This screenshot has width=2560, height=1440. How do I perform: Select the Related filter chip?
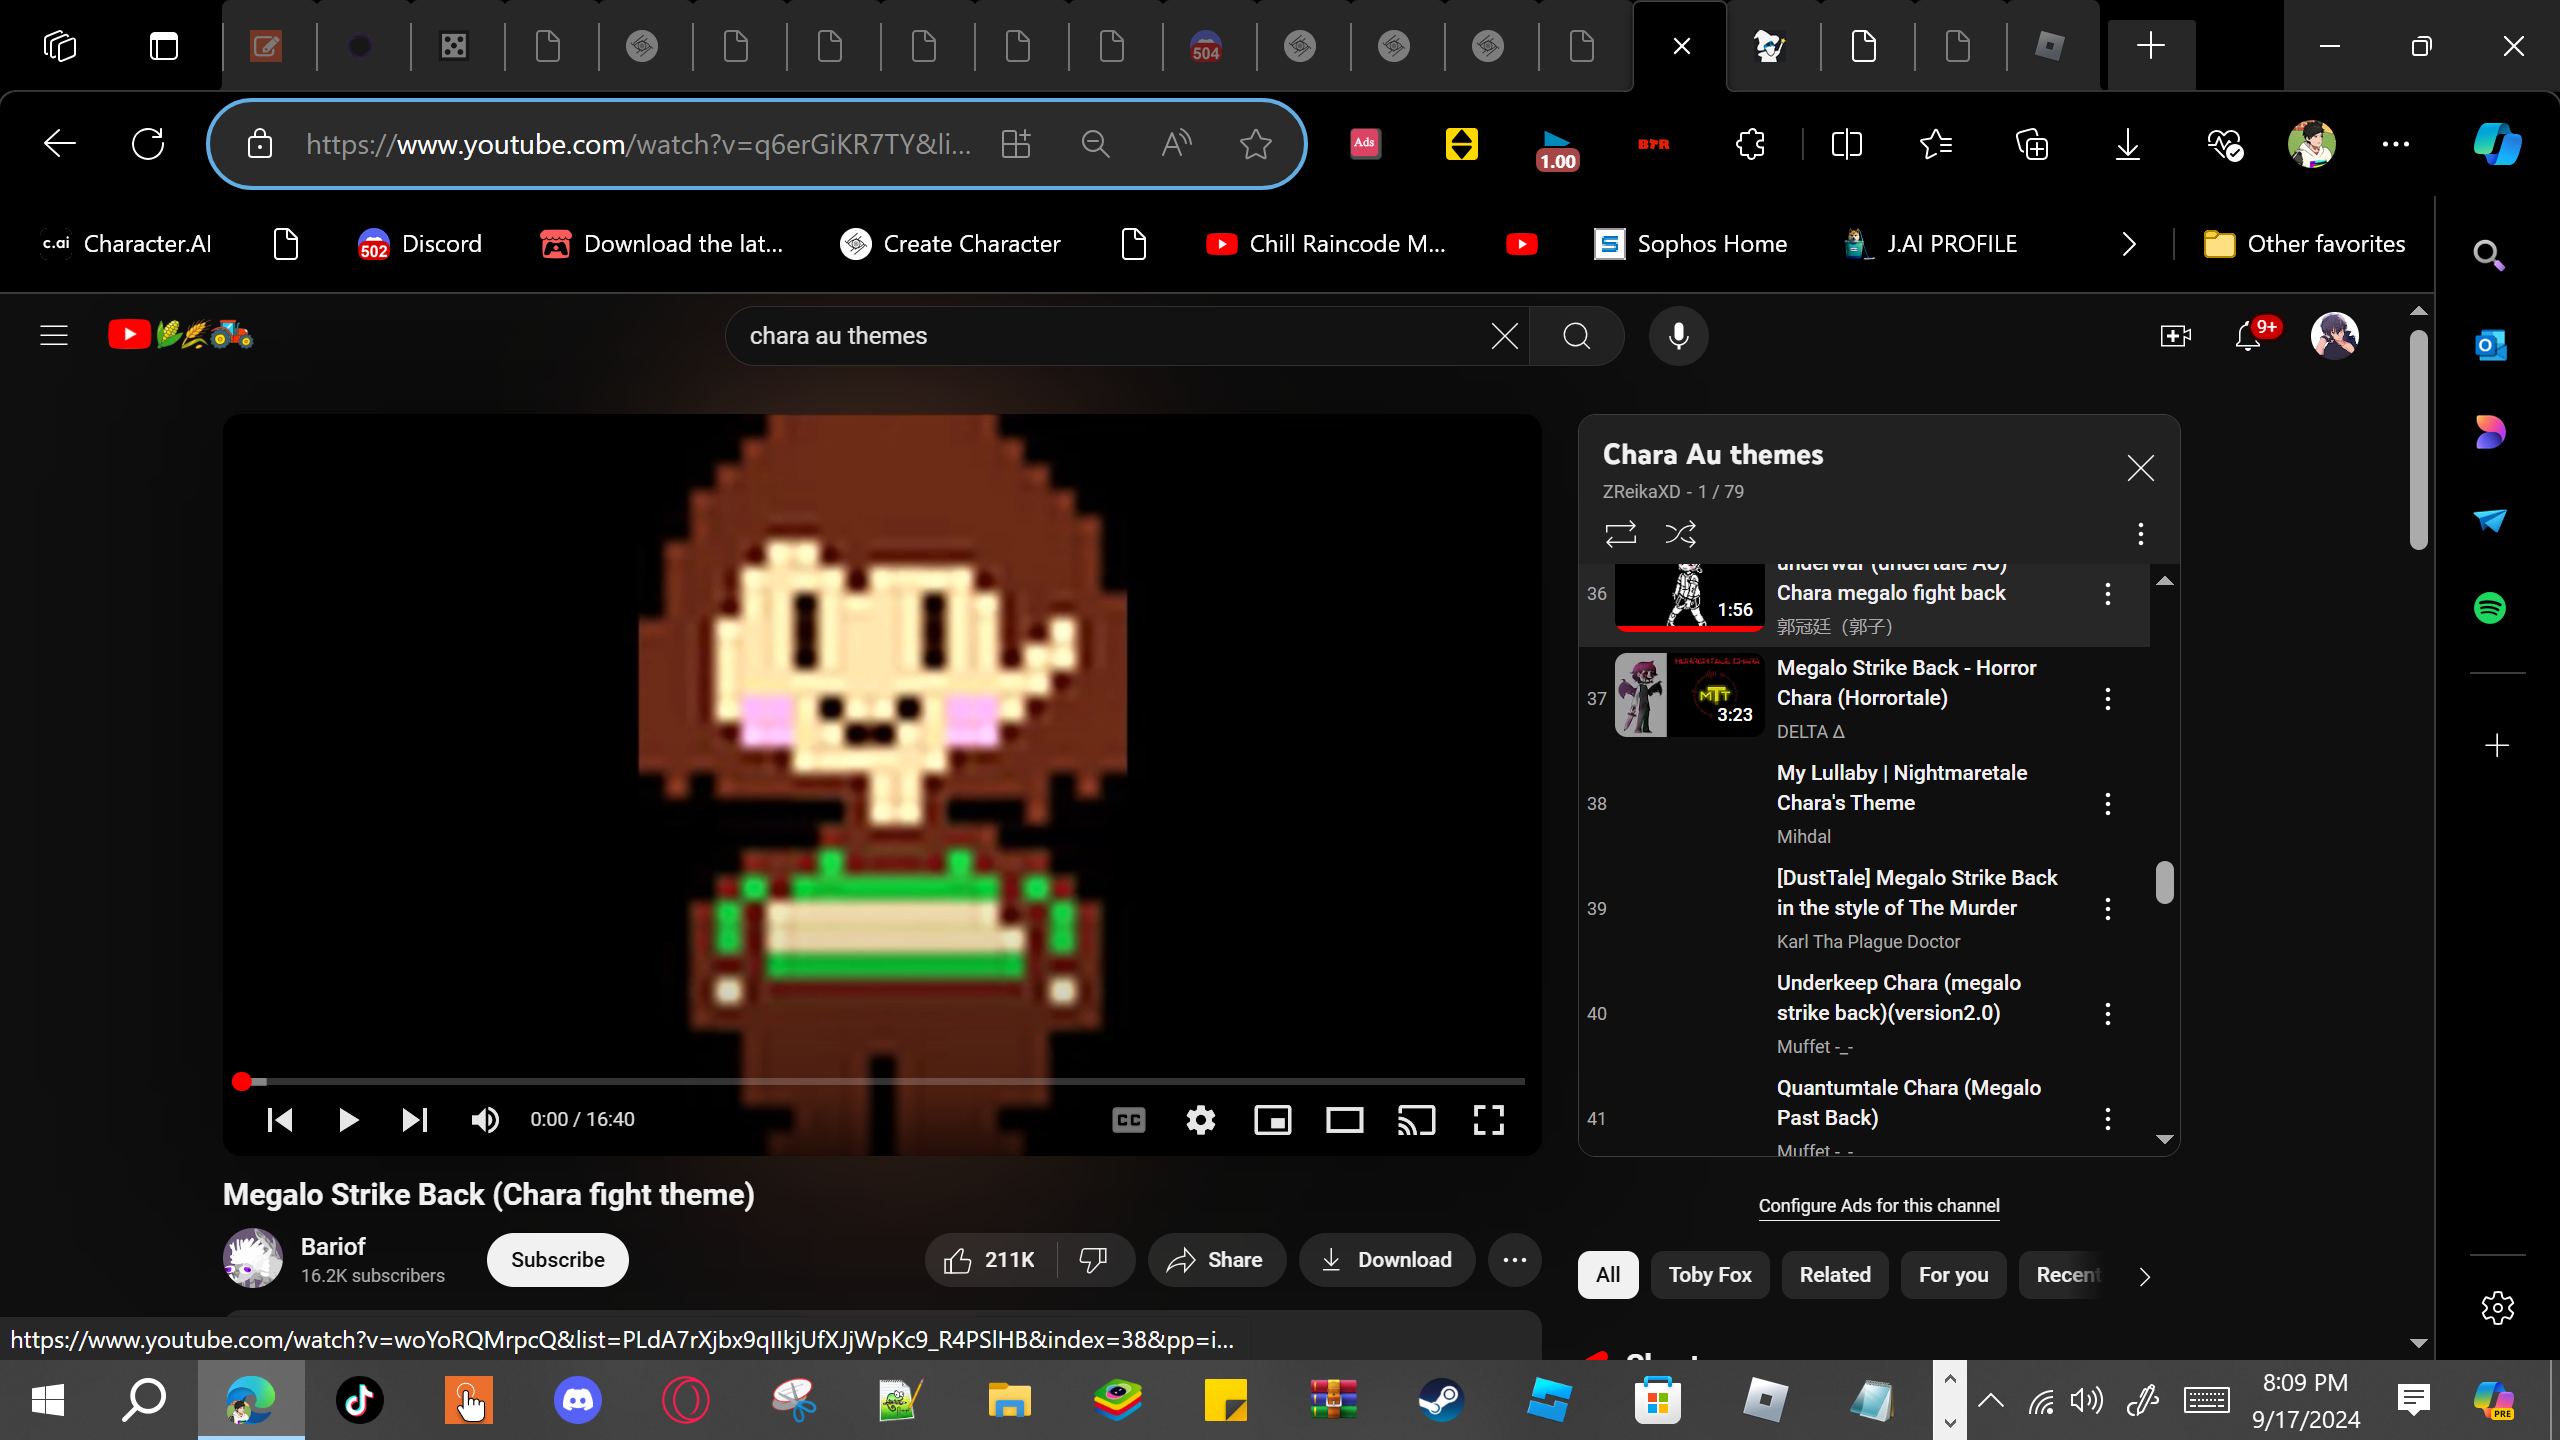point(1834,1275)
